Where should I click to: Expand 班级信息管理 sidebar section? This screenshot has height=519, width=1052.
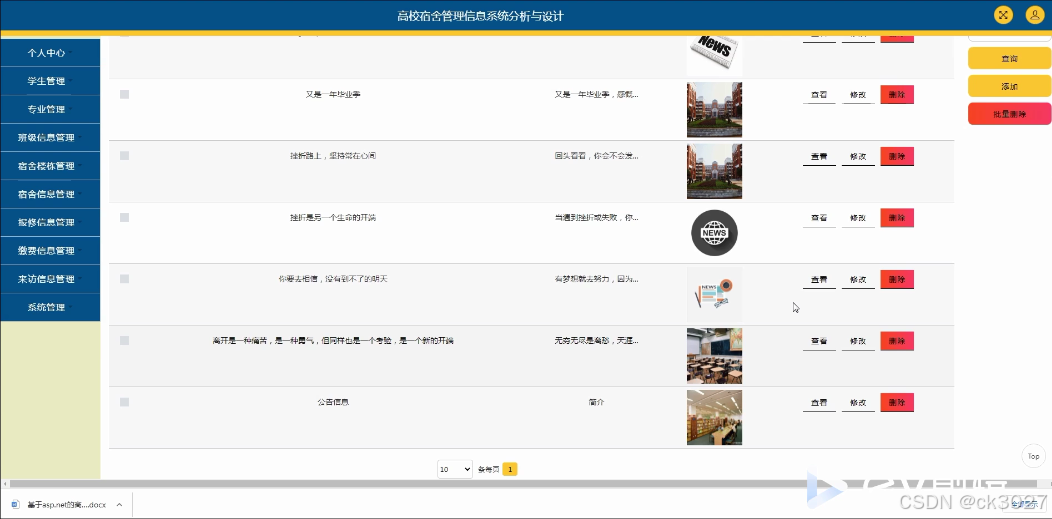coord(50,137)
